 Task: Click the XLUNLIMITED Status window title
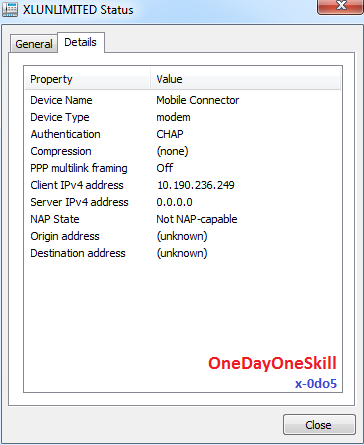78,10
